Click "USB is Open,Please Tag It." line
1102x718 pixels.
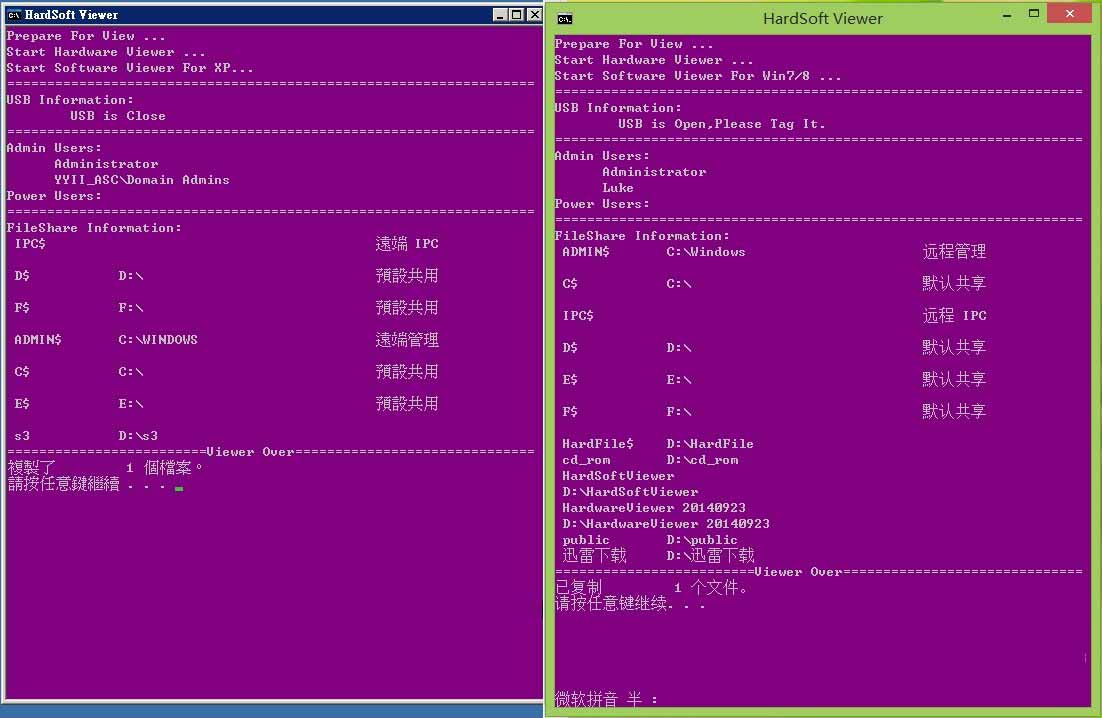point(721,124)
